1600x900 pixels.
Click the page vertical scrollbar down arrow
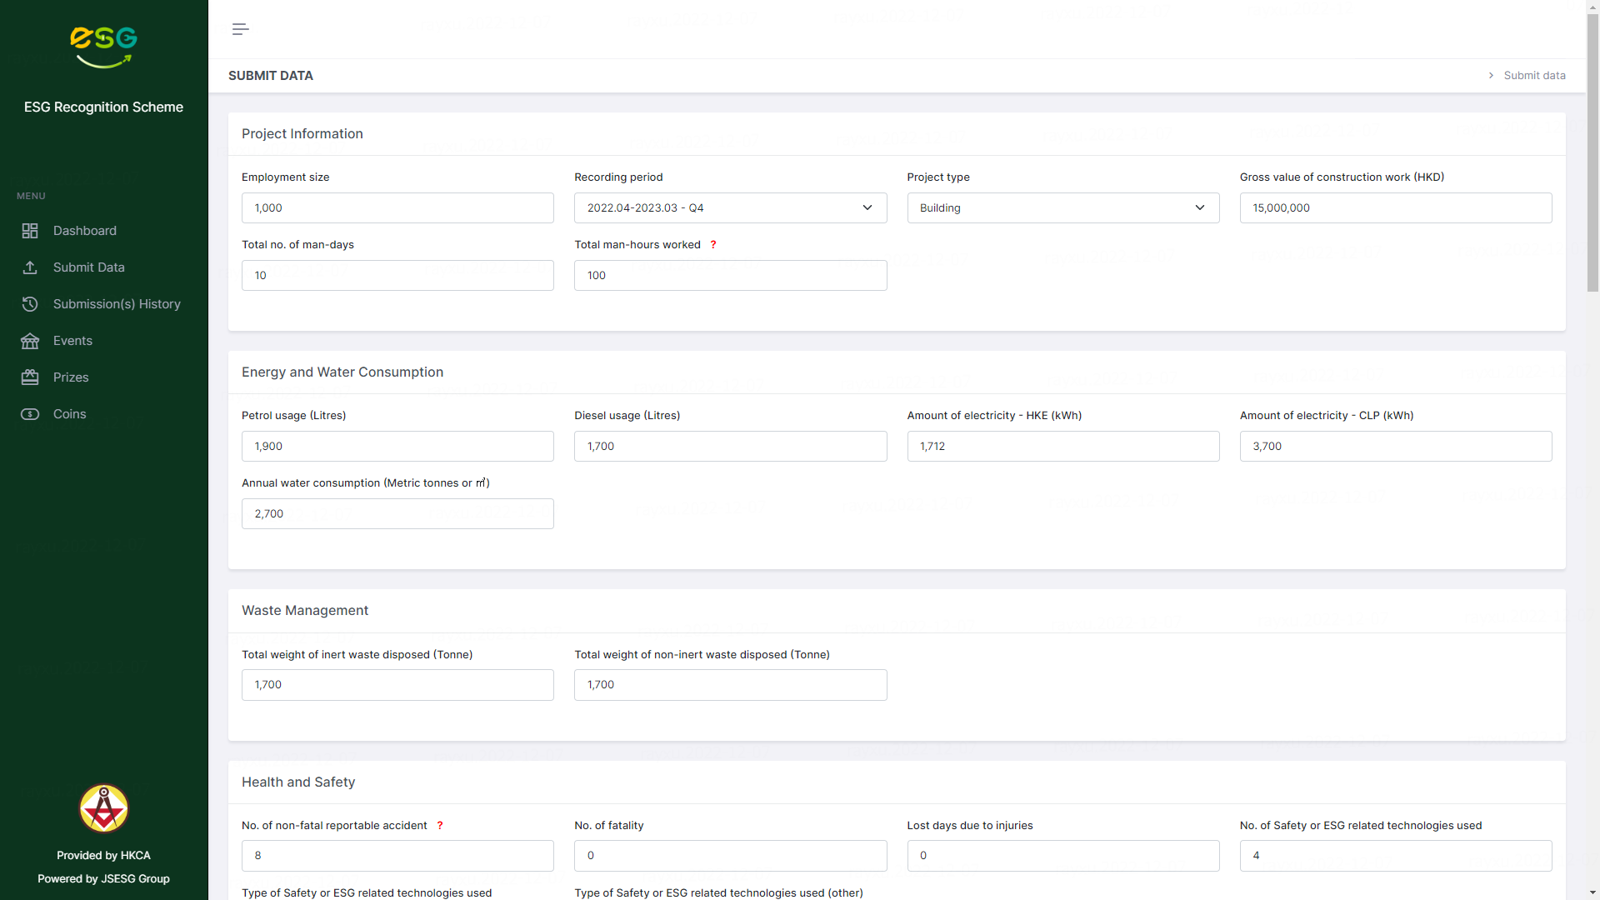(1592, 892)
